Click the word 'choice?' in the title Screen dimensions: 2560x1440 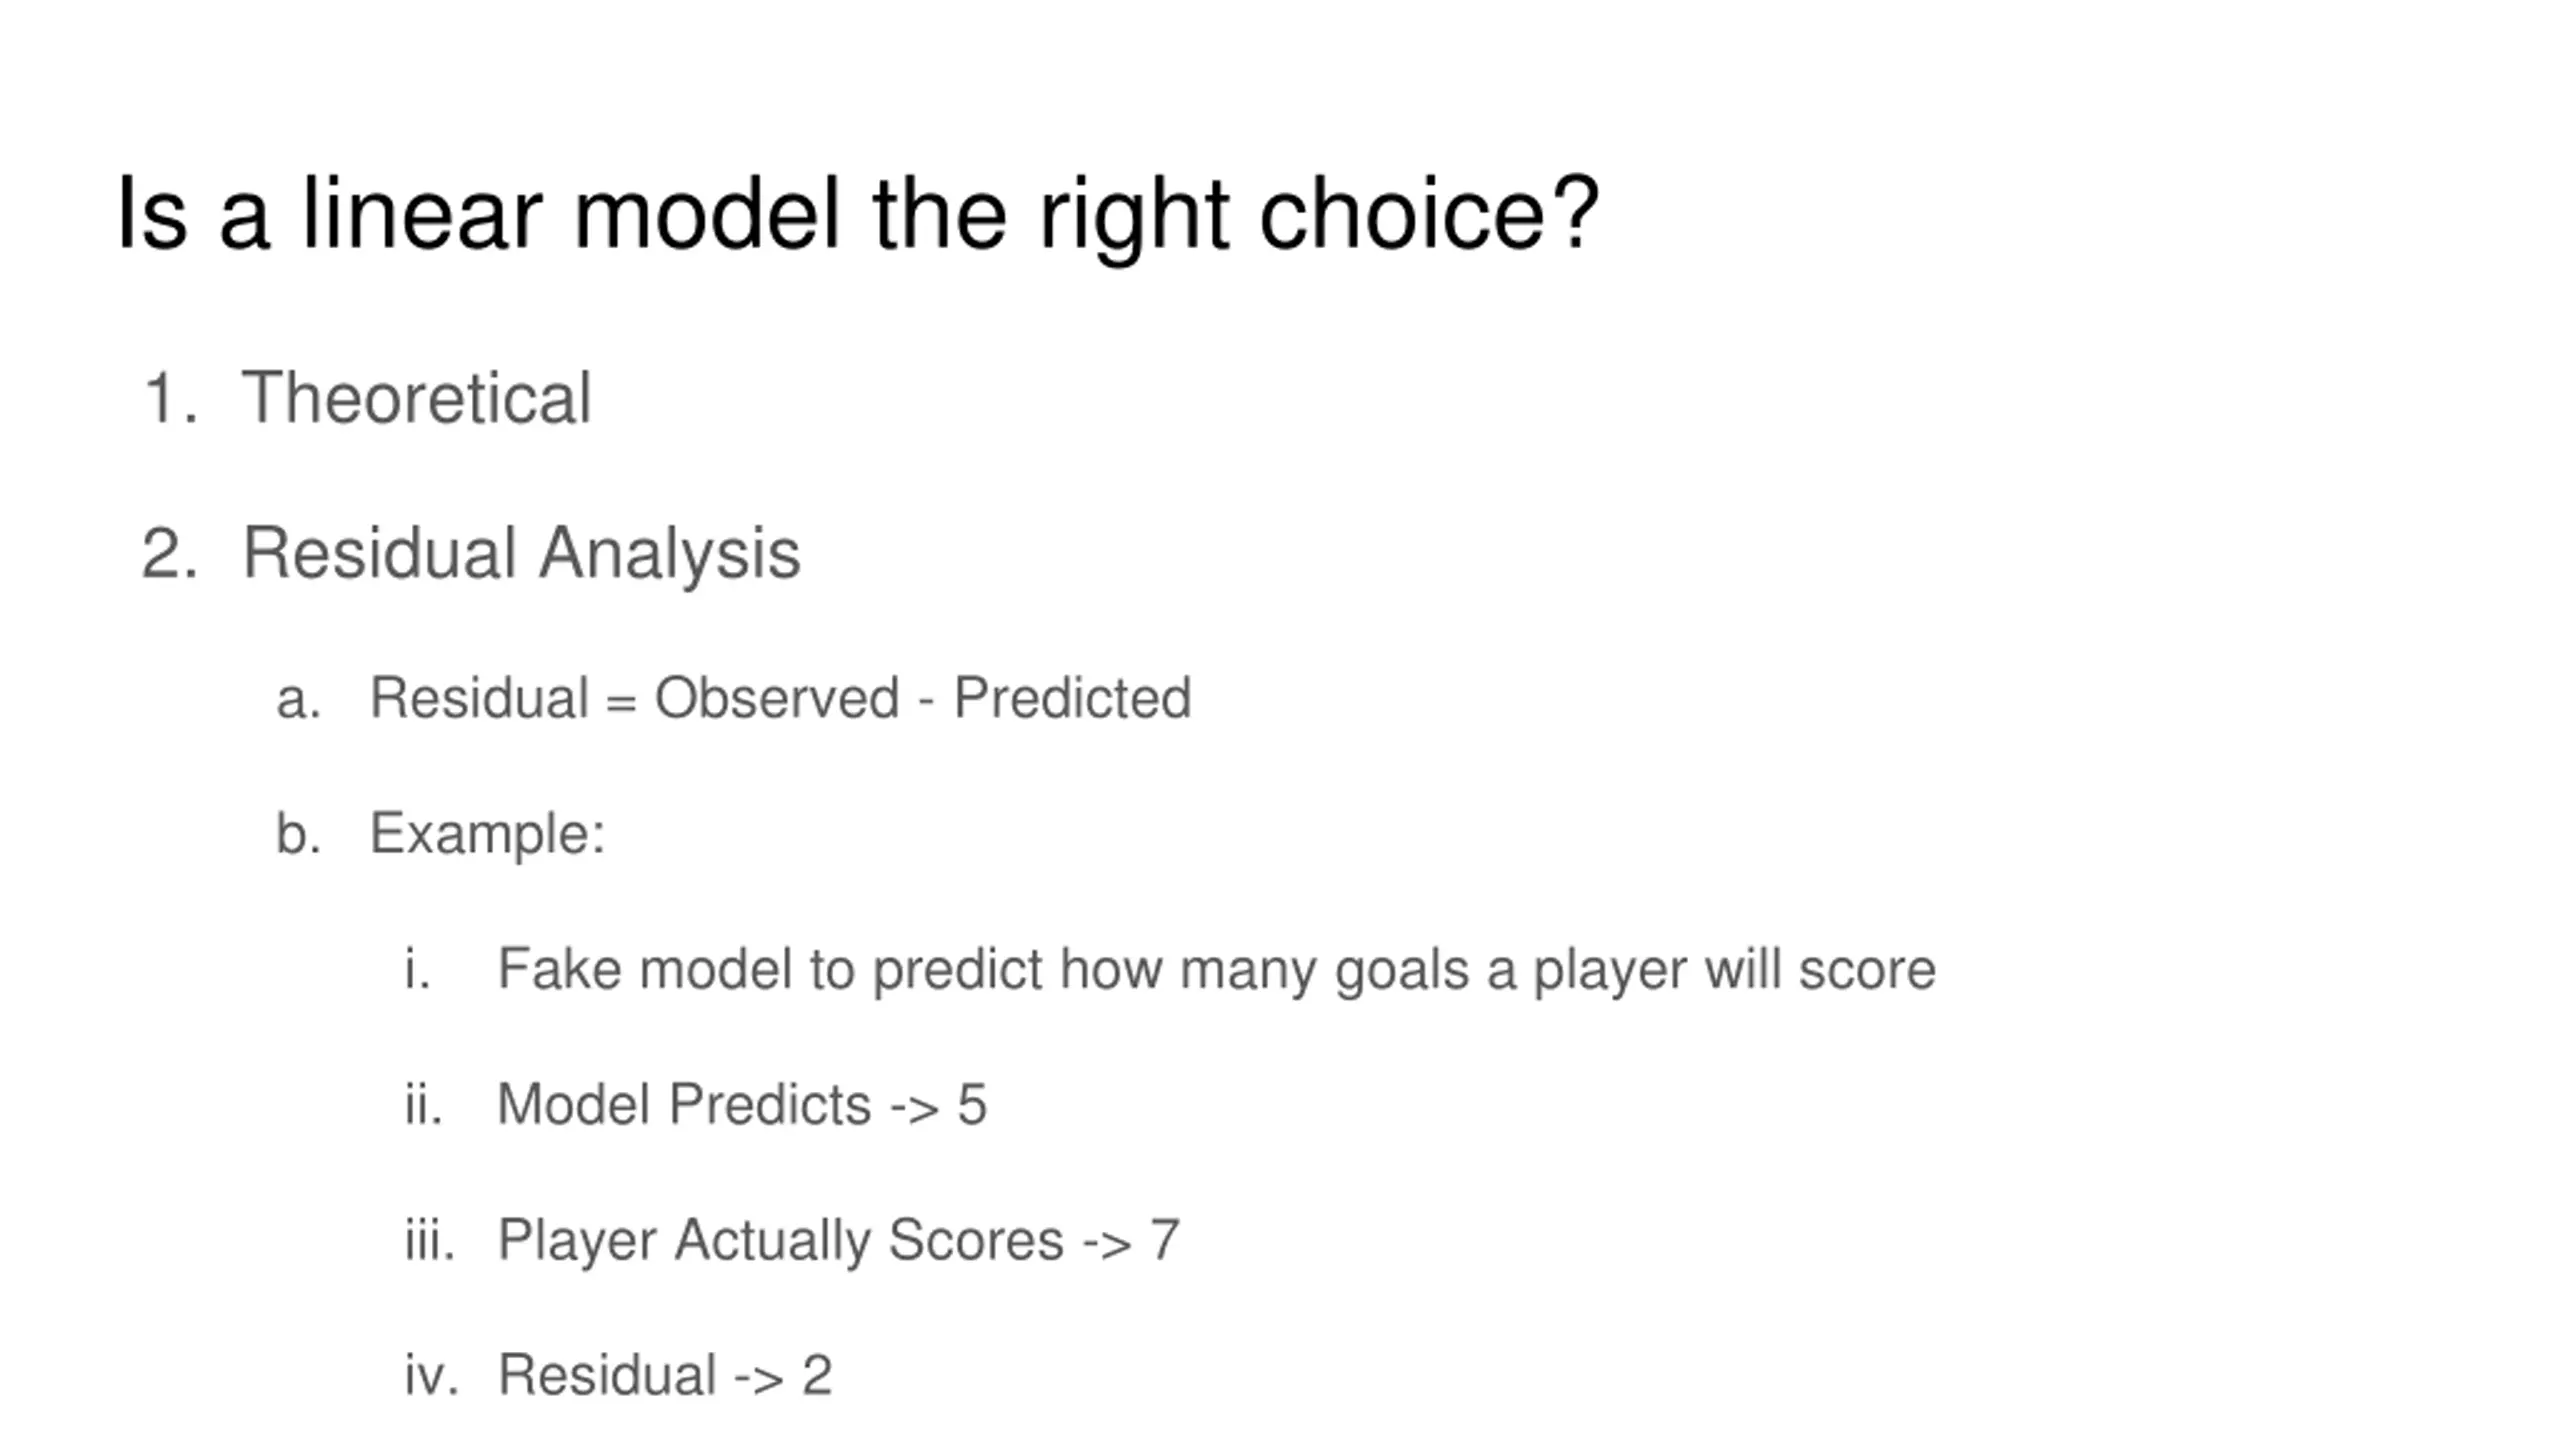pyautogui.click(x=1429, y=214)
